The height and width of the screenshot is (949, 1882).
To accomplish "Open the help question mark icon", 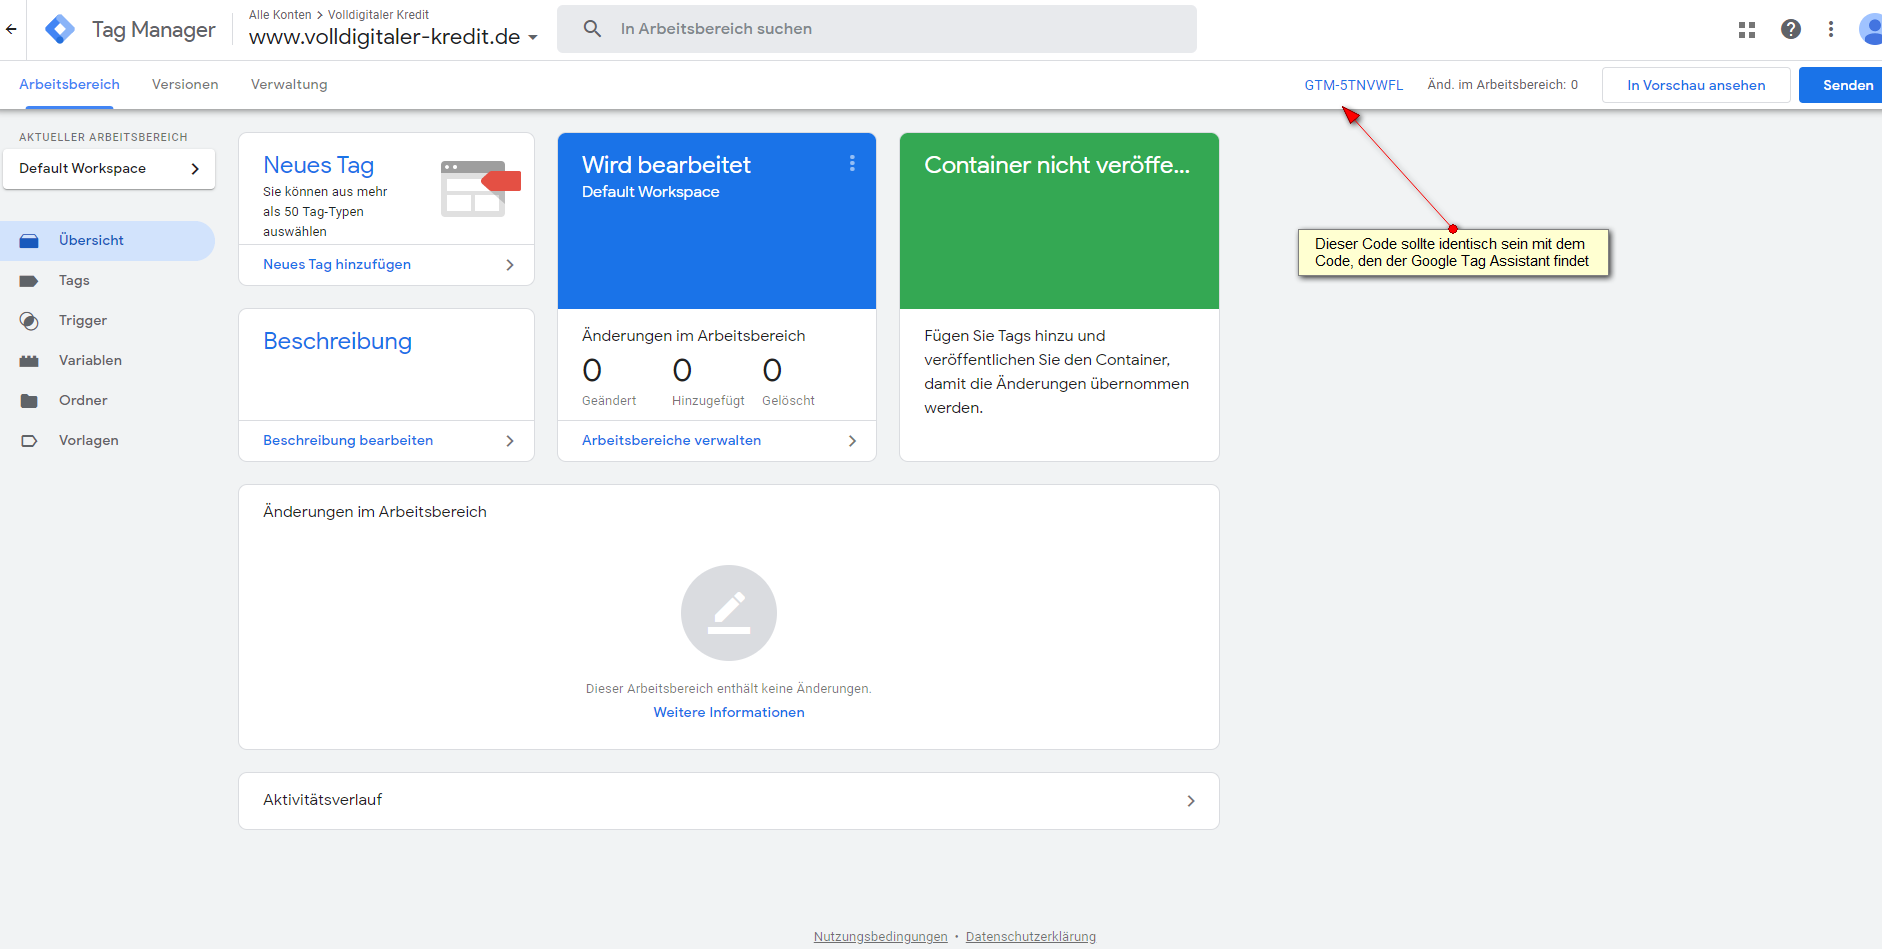I will click(1791, 30).
